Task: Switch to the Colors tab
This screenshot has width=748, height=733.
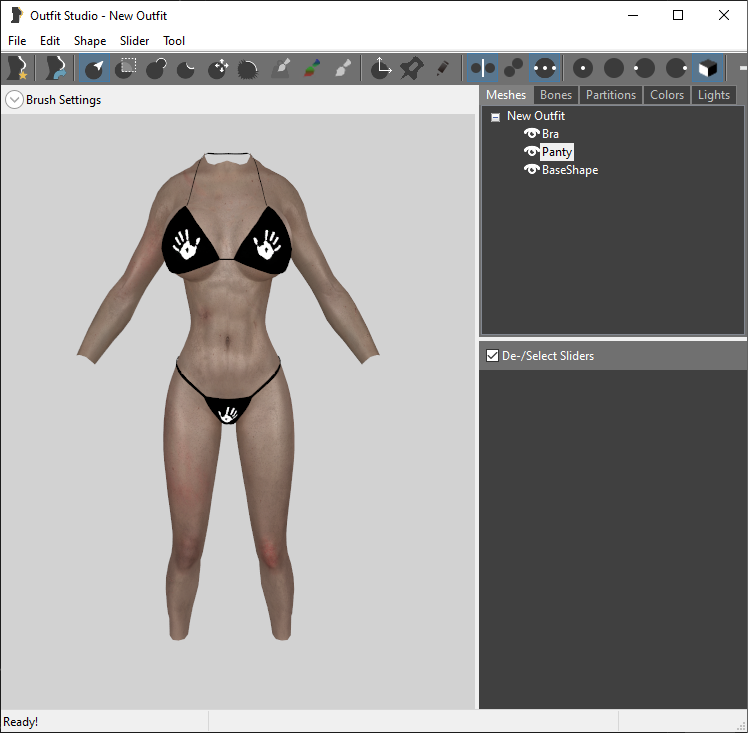Action: click(666, 95)
